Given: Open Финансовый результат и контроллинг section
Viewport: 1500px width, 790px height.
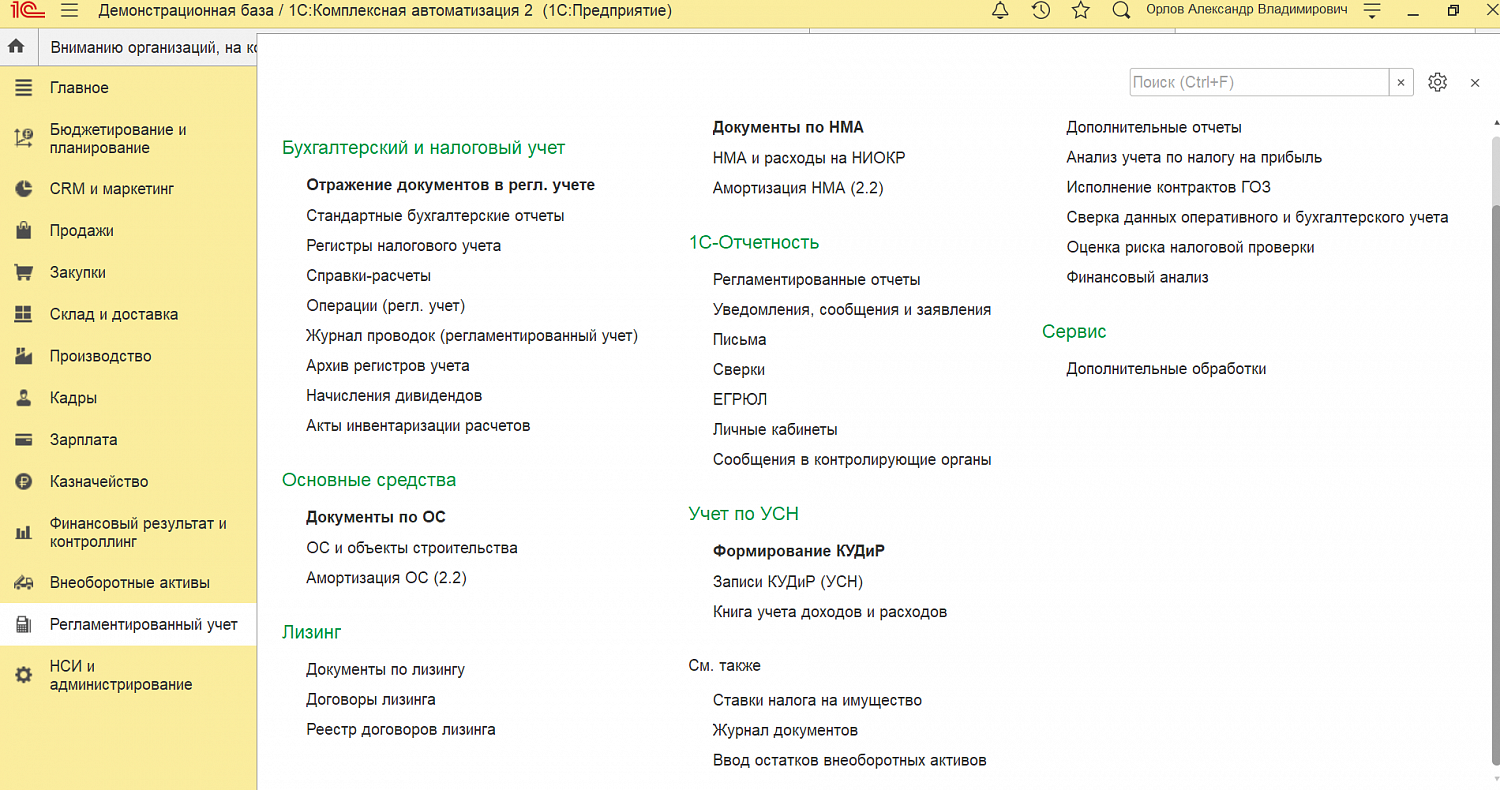Looking at the screenshot, I should point(128,532).
